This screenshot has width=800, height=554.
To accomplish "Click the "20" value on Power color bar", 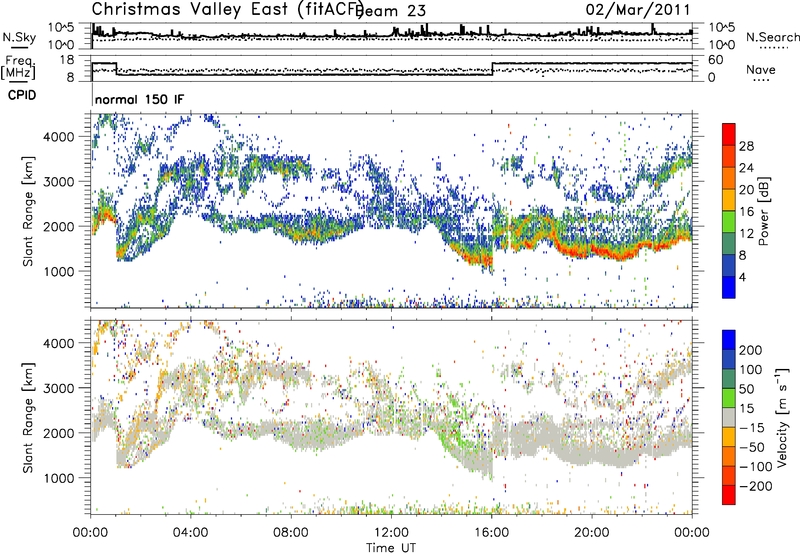I will pos(746,190).
